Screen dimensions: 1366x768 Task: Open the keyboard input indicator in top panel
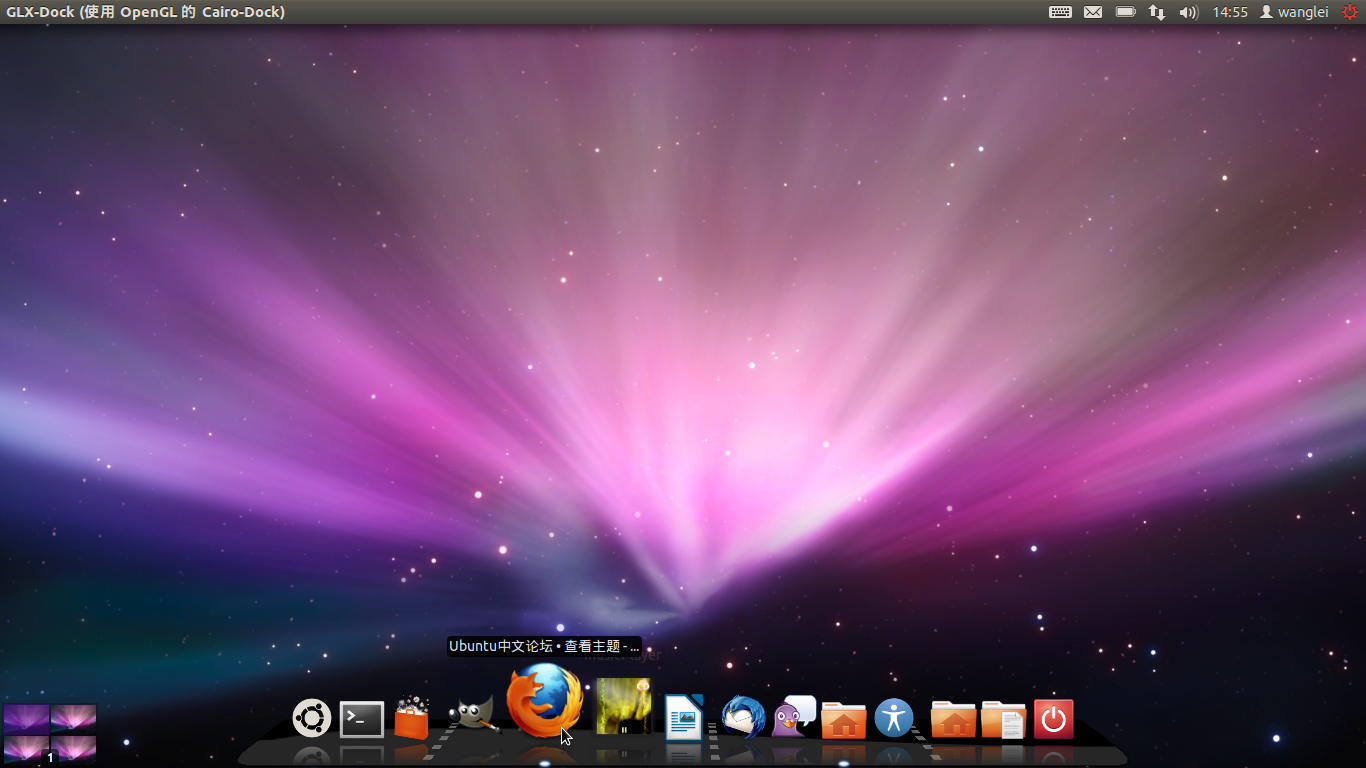pos(1060,12)
